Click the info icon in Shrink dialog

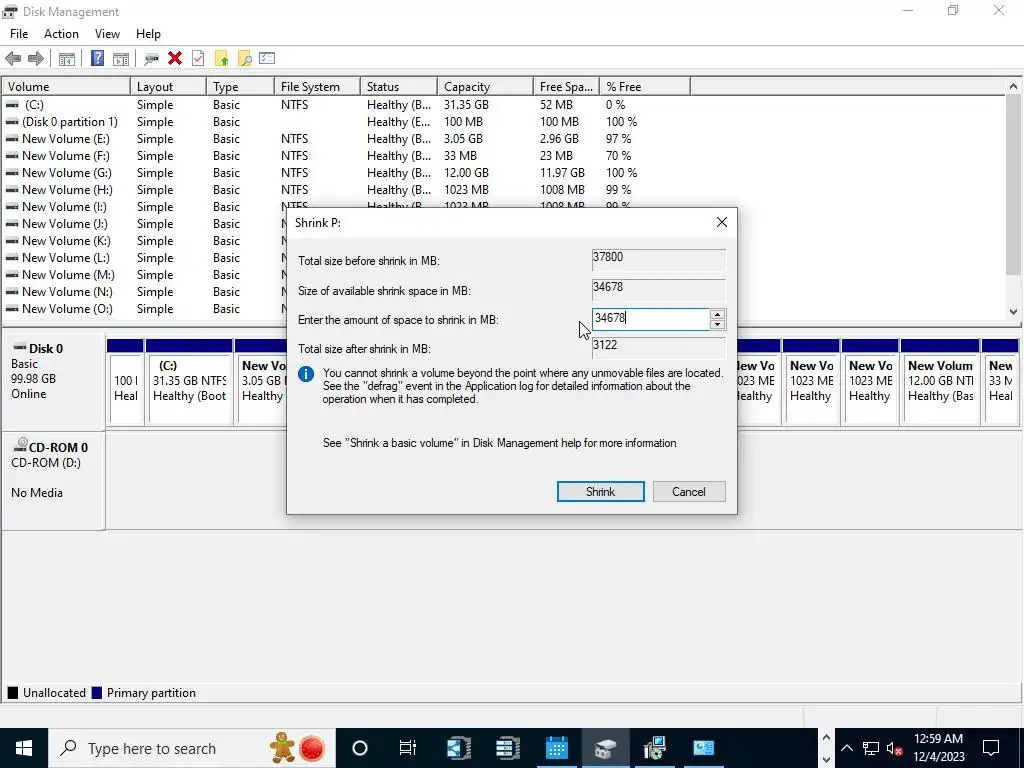306,374
